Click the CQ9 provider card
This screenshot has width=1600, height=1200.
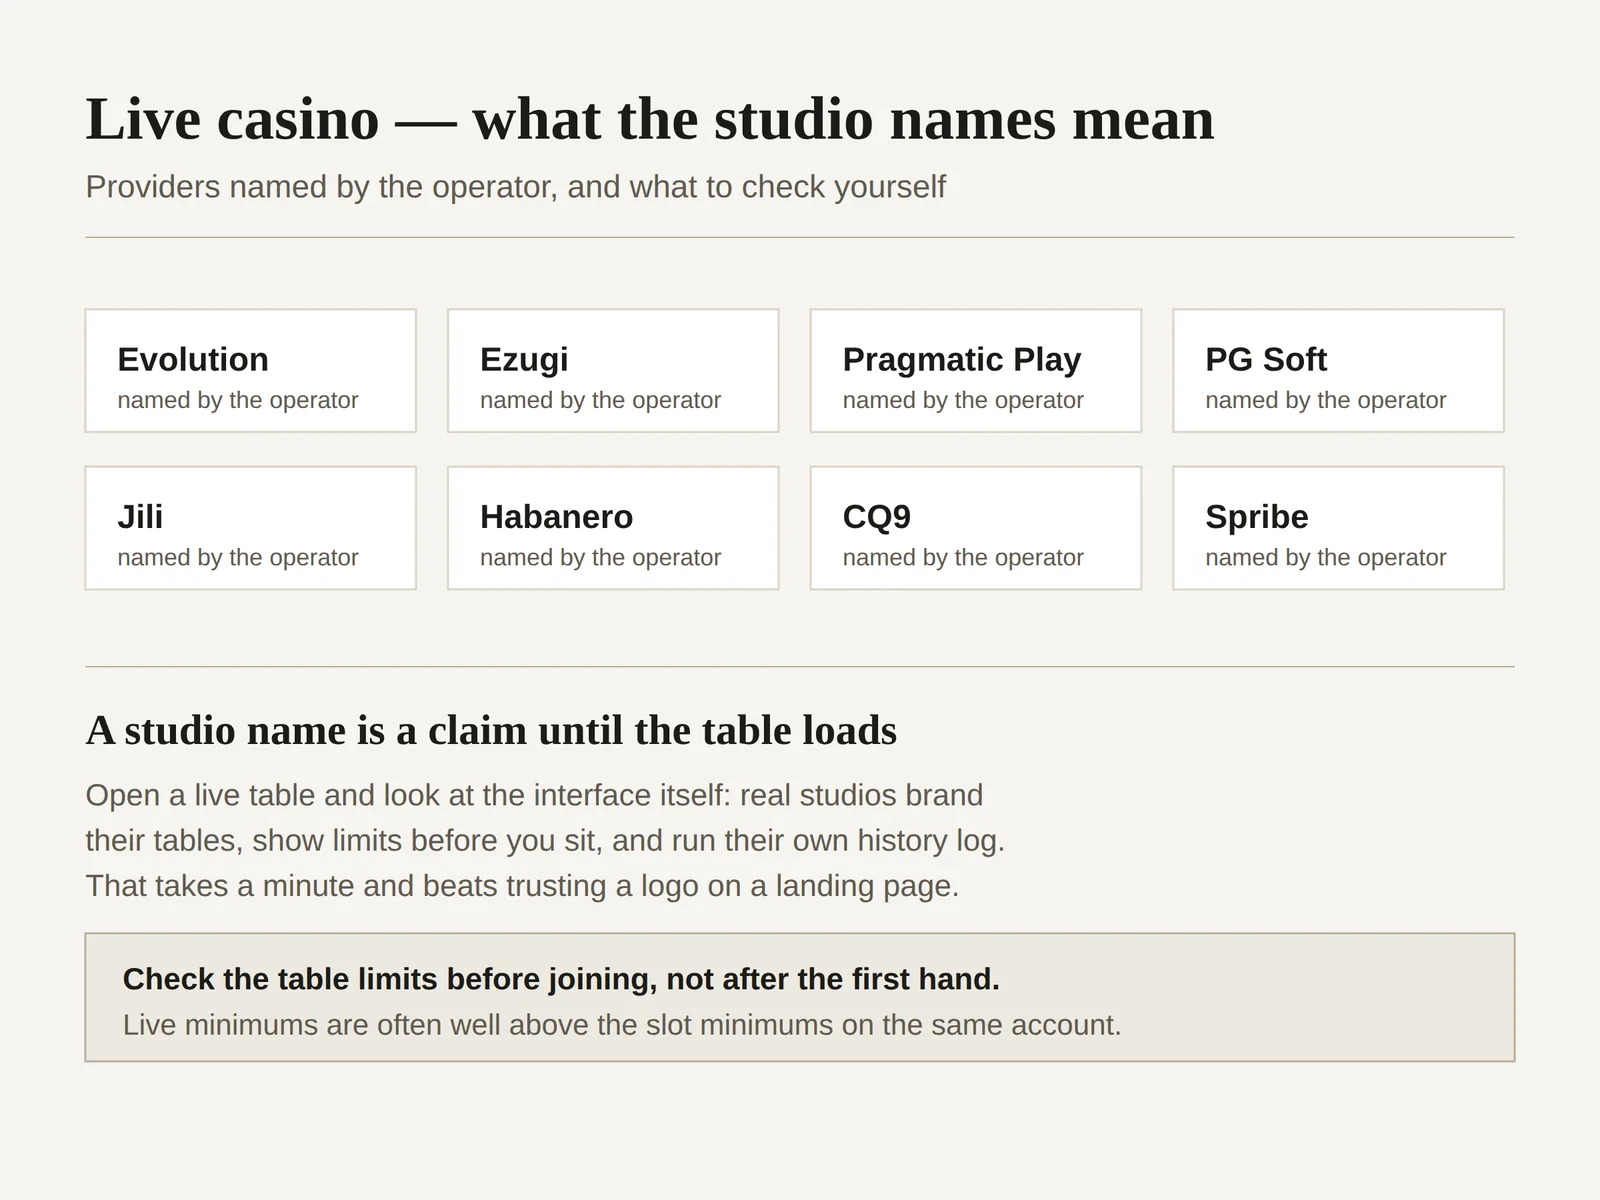pos(976,528)
